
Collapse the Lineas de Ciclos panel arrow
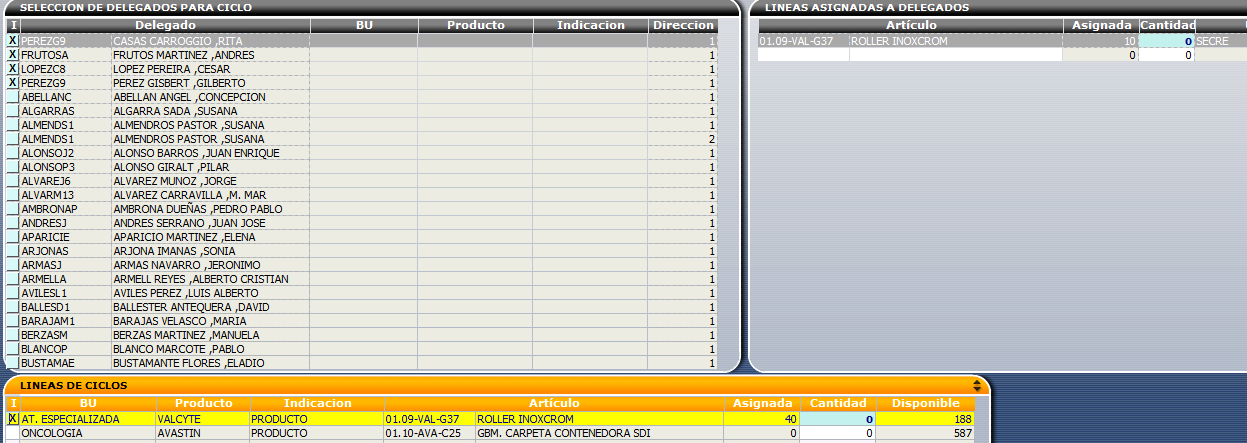[x=977, y=385]
